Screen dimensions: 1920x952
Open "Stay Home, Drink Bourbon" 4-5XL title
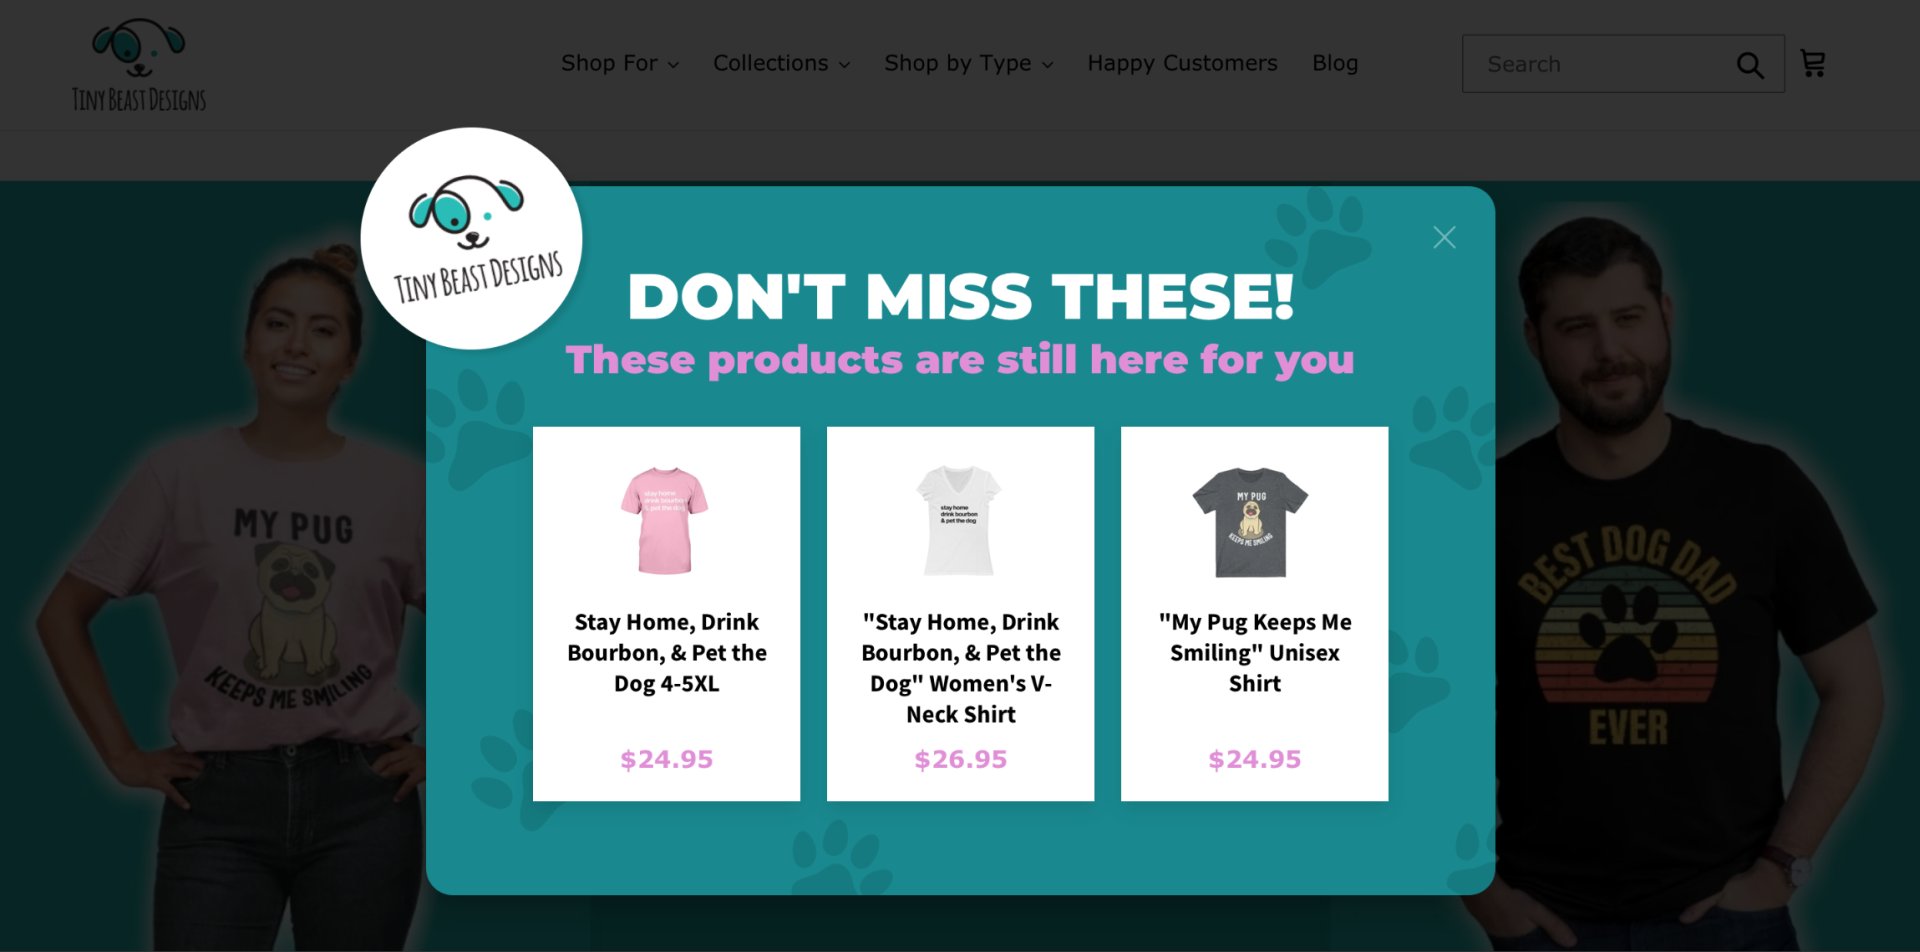click(667, 653)
